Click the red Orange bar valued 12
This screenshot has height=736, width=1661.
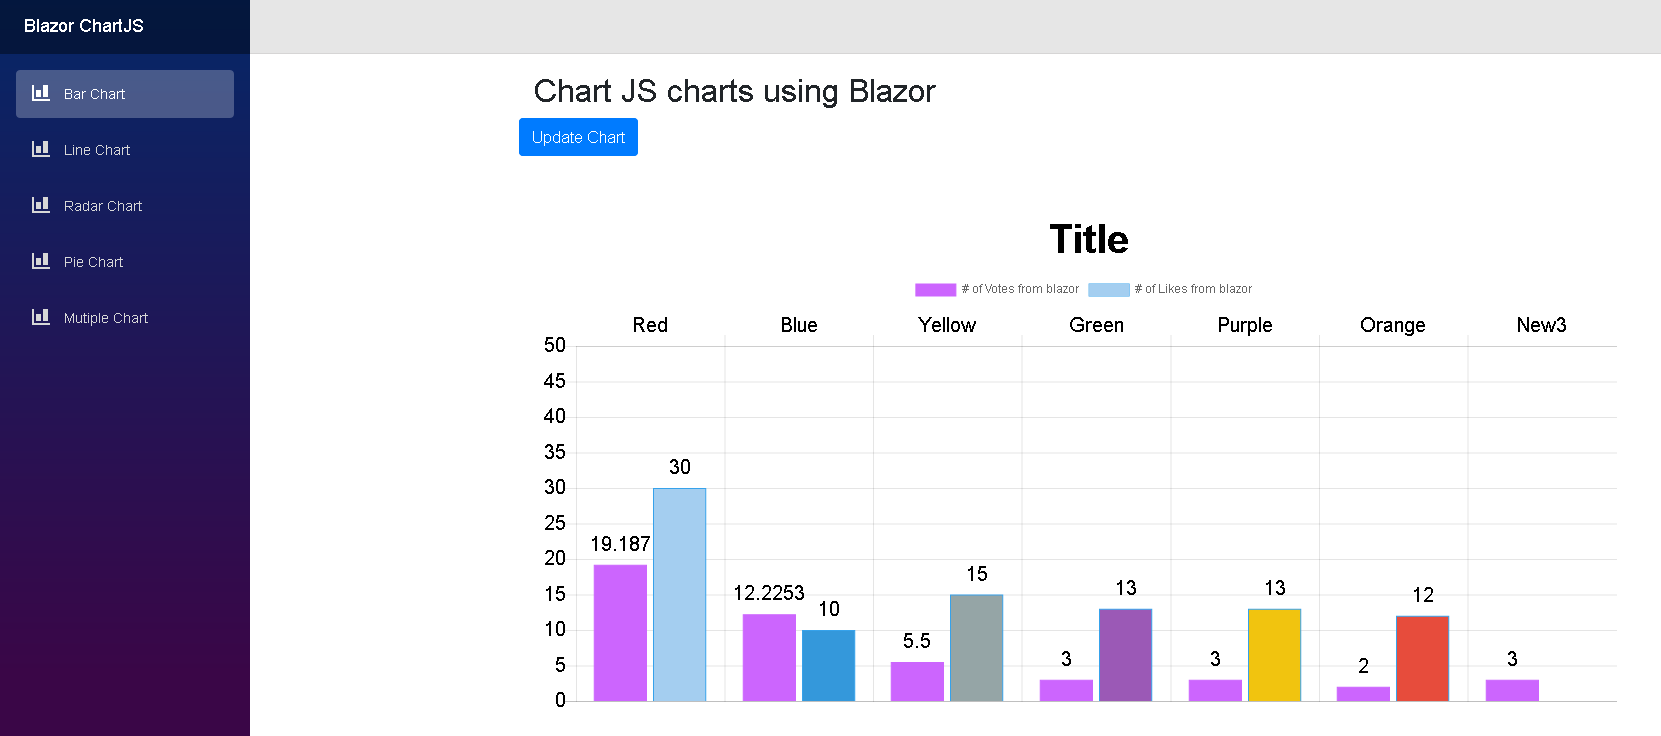point(1422,658)
